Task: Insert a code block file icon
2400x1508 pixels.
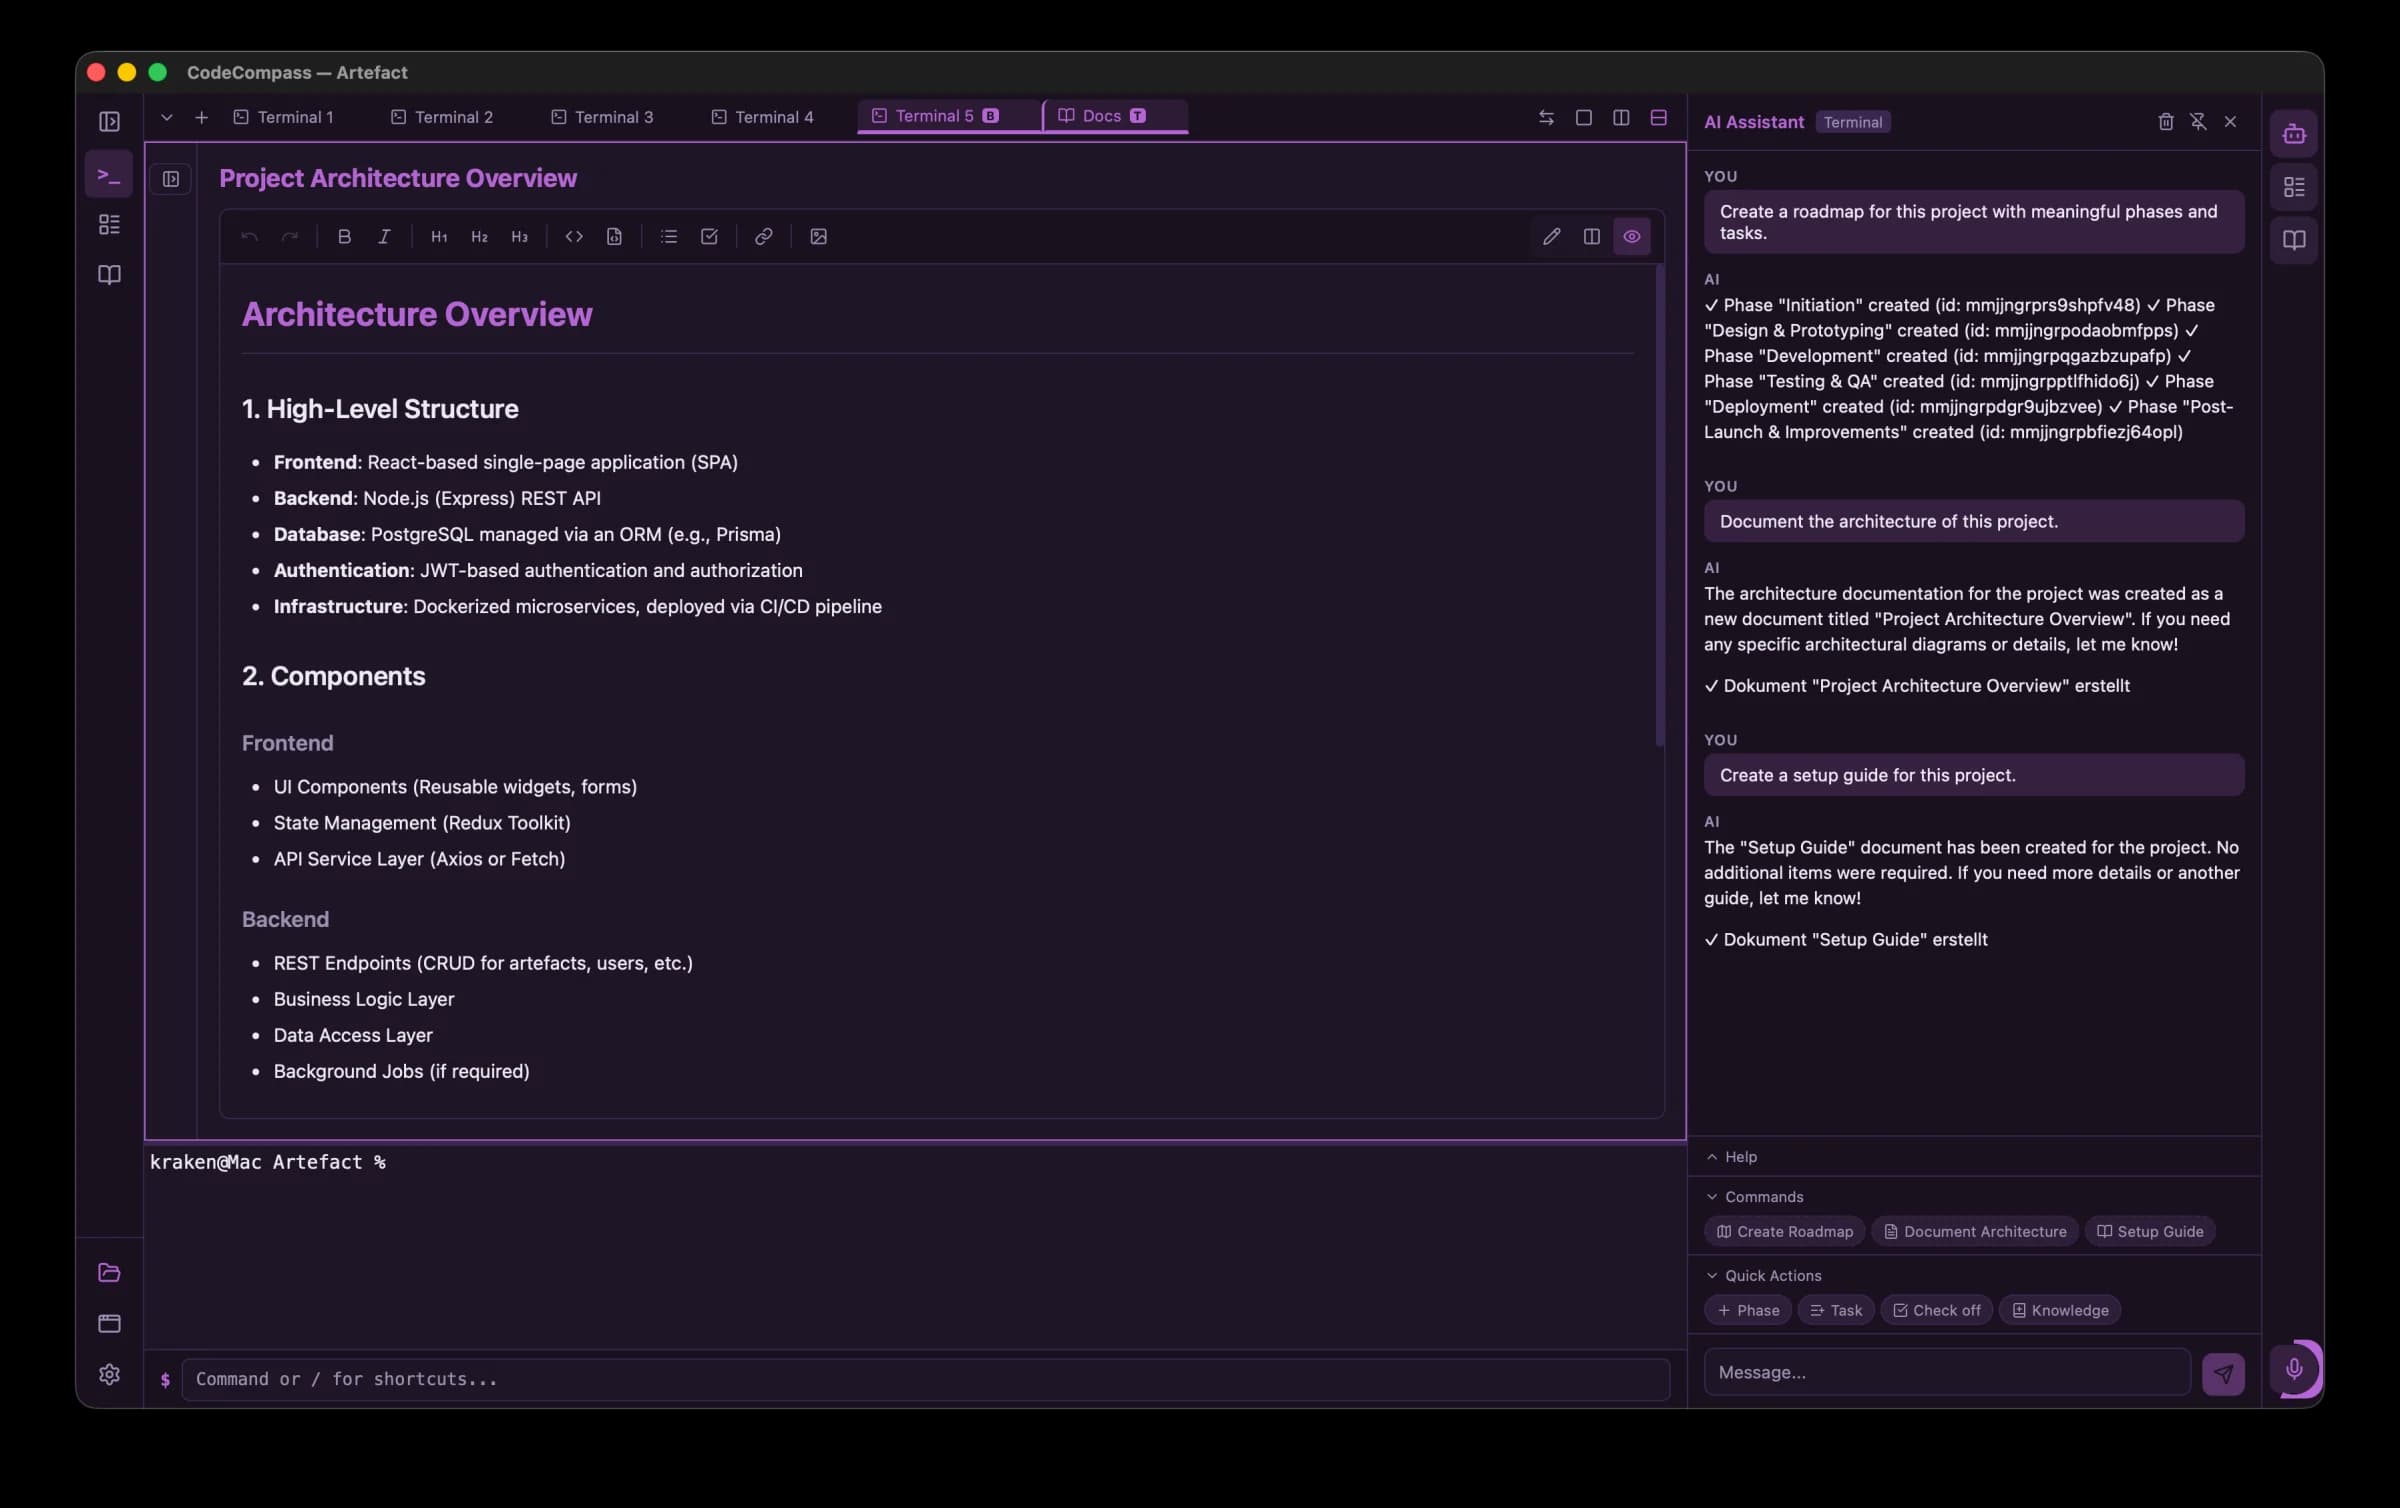Action: click(614, 237)
